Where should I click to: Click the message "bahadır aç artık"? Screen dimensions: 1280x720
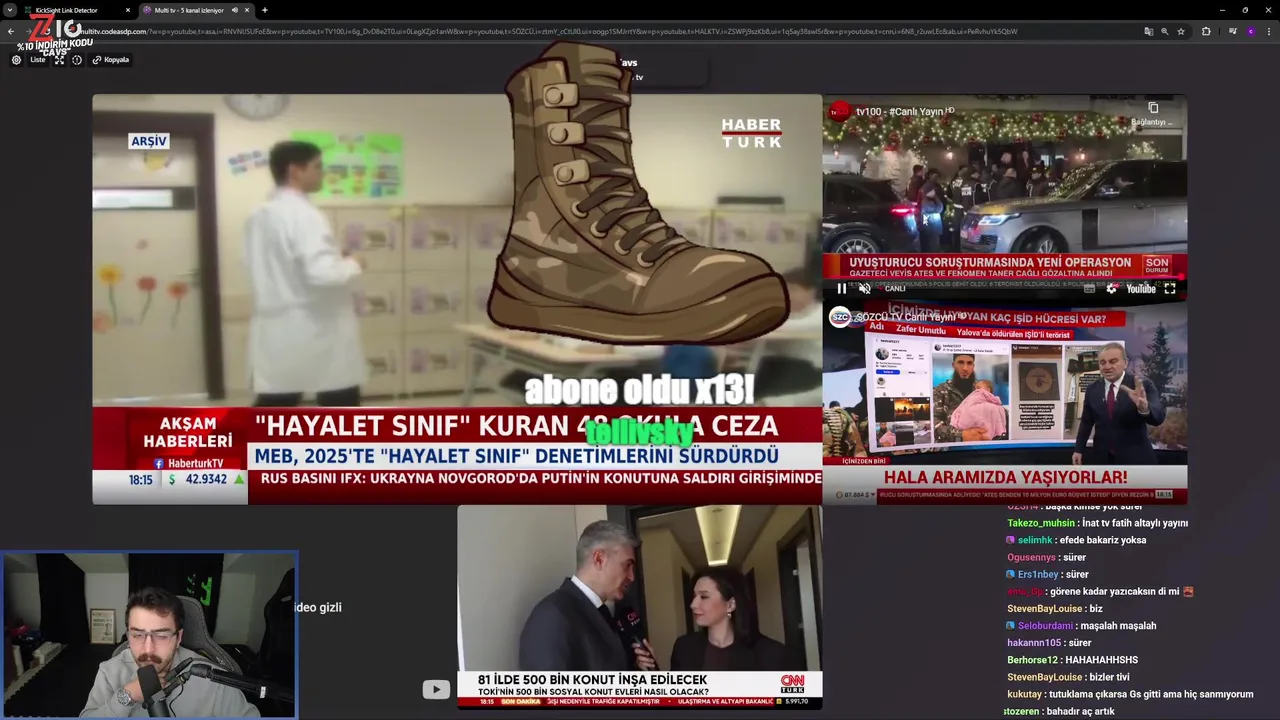pyautogui.click(x=1082, y=711)
